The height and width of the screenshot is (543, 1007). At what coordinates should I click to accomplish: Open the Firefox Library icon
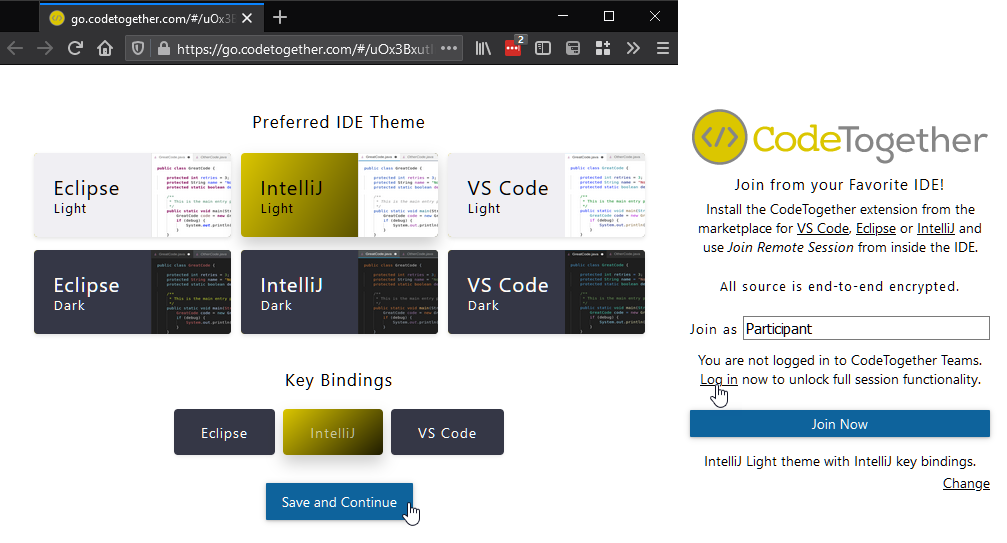[x=483, y=48]
